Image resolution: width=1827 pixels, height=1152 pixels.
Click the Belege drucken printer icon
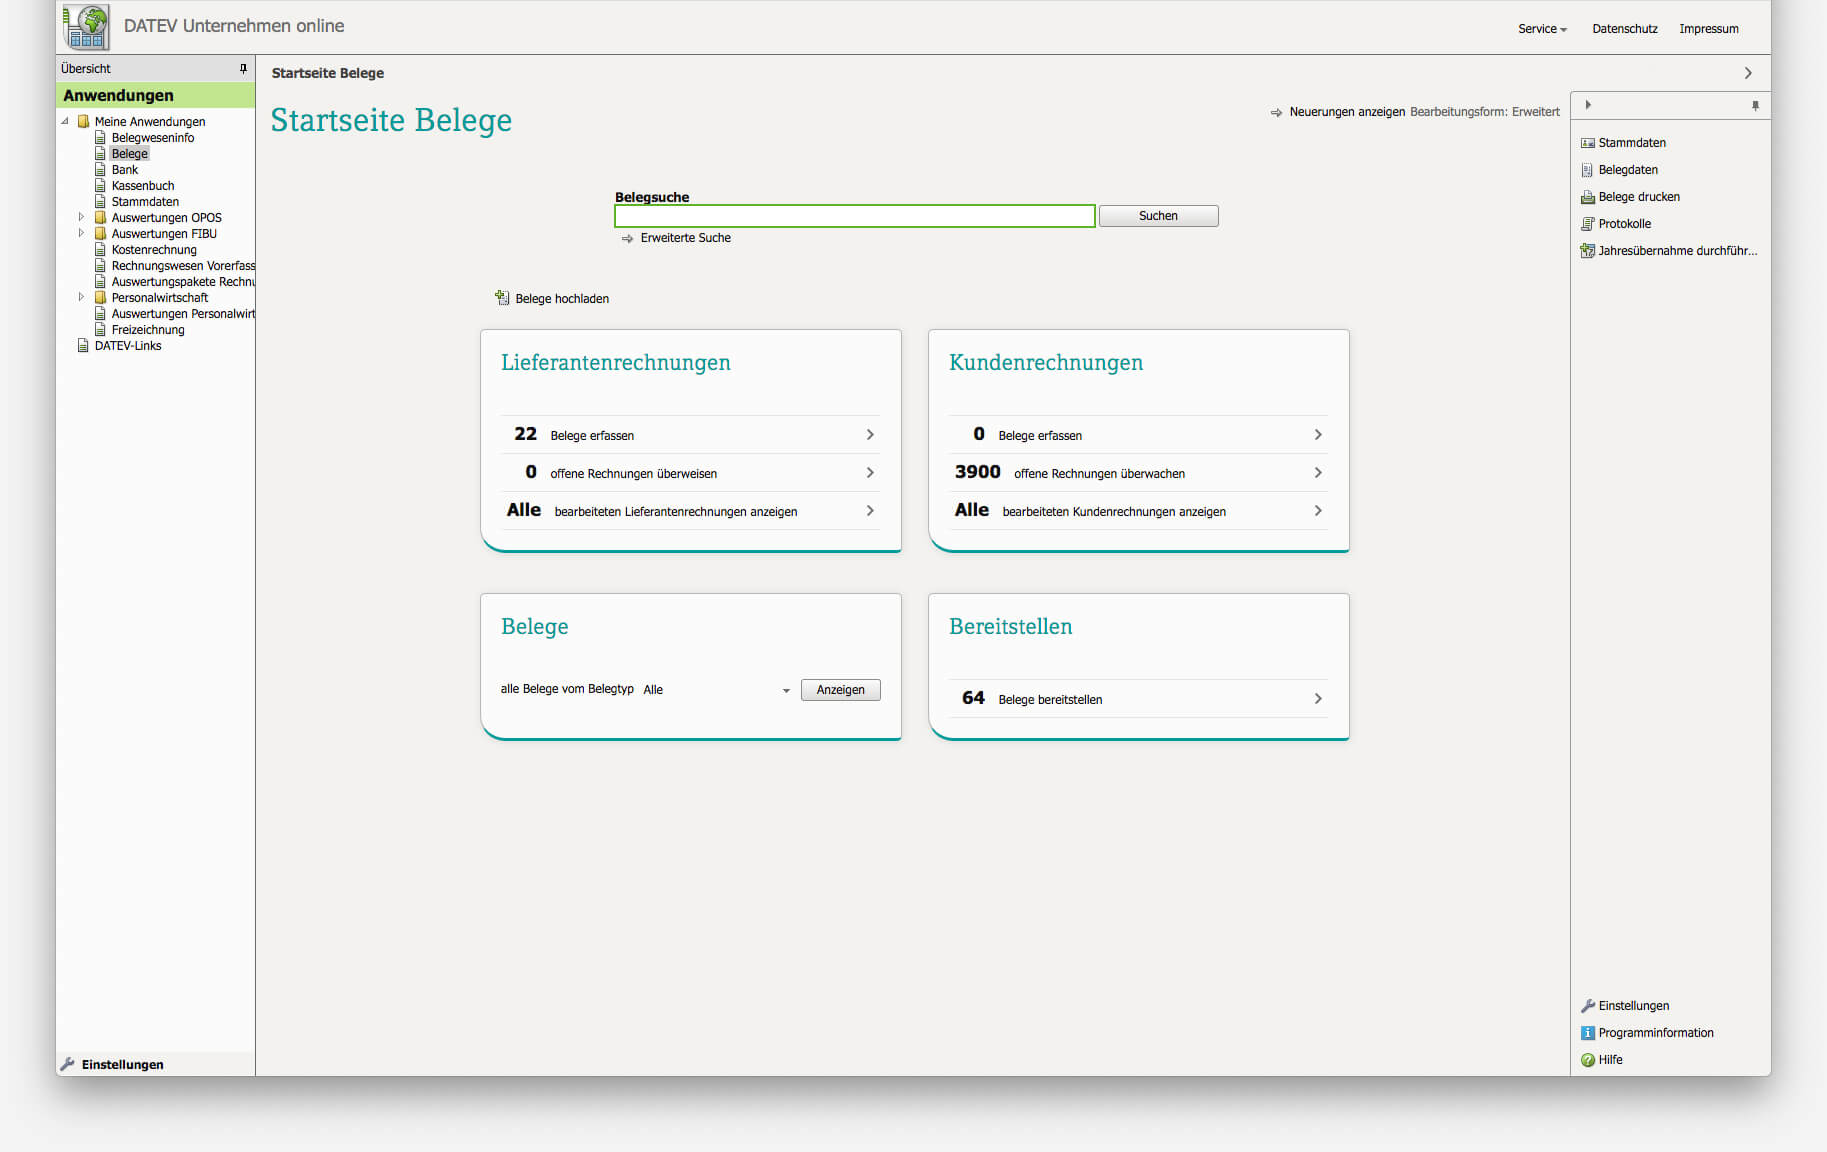pos(1587,197)
